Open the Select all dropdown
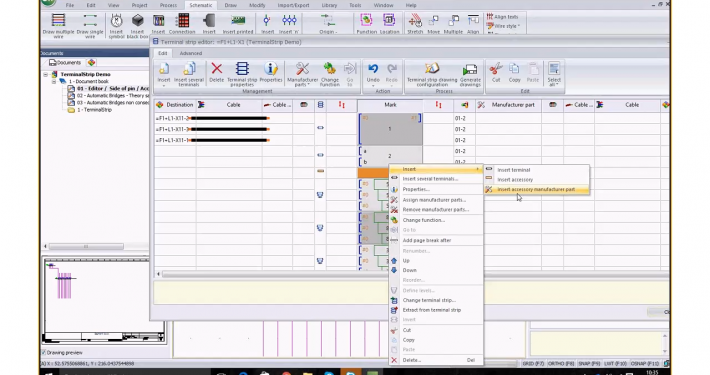 pyautogui.click(x=554, y=74)
